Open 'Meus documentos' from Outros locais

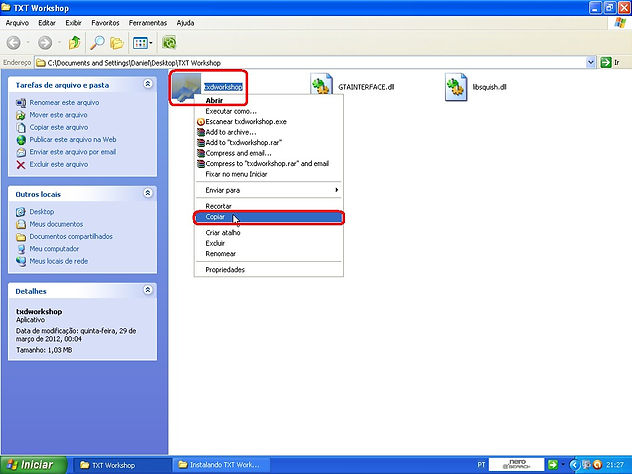coord(56,224)
